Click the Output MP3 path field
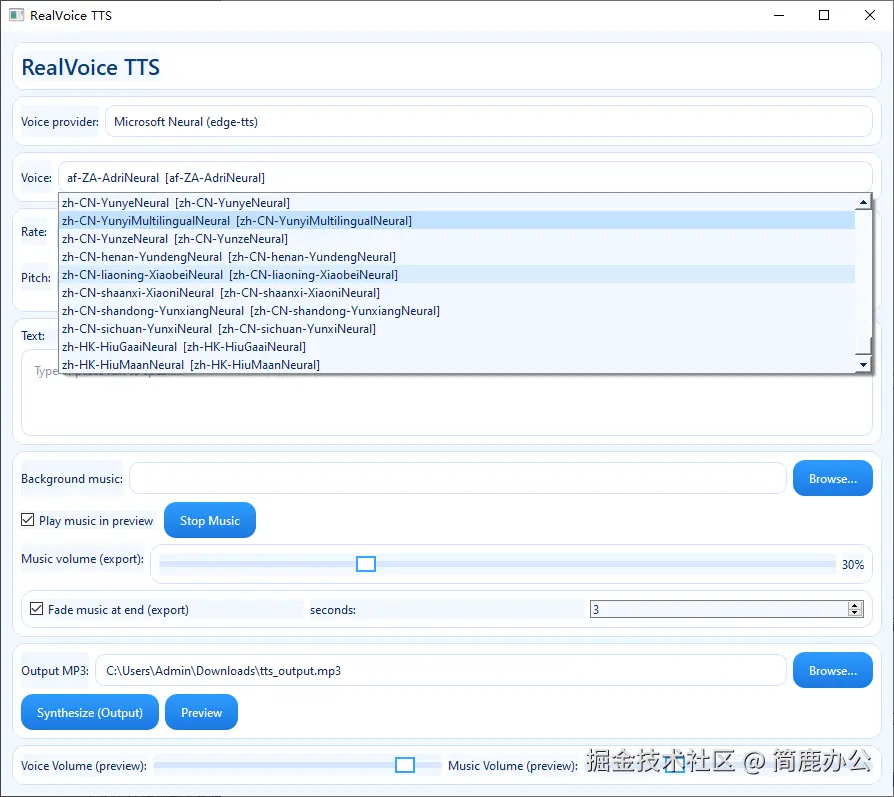 pos(441,670)
